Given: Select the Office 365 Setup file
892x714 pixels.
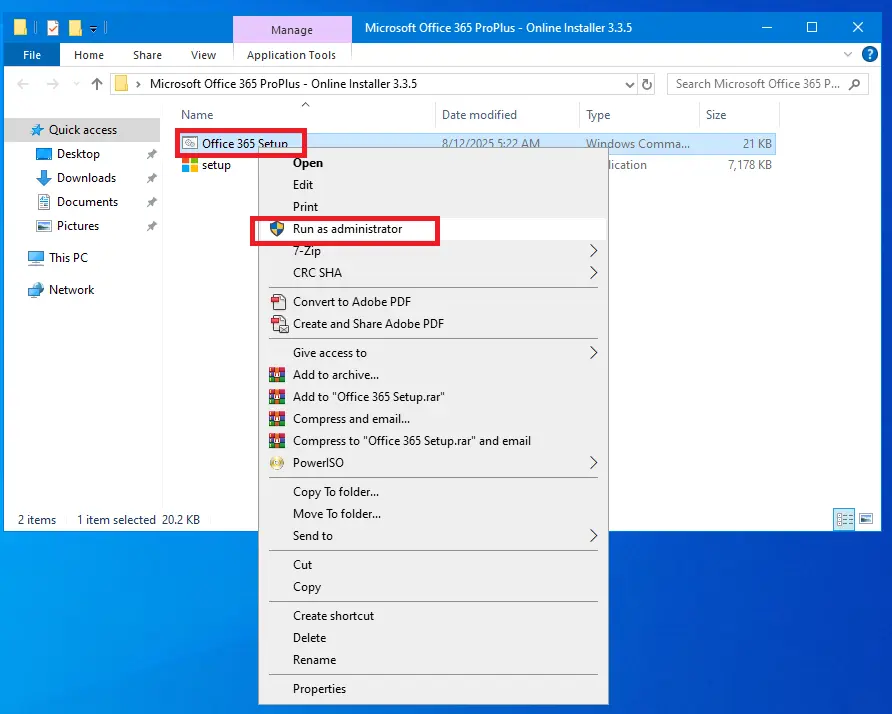Looking at the screenshot, I should click(x=245, y=143).
